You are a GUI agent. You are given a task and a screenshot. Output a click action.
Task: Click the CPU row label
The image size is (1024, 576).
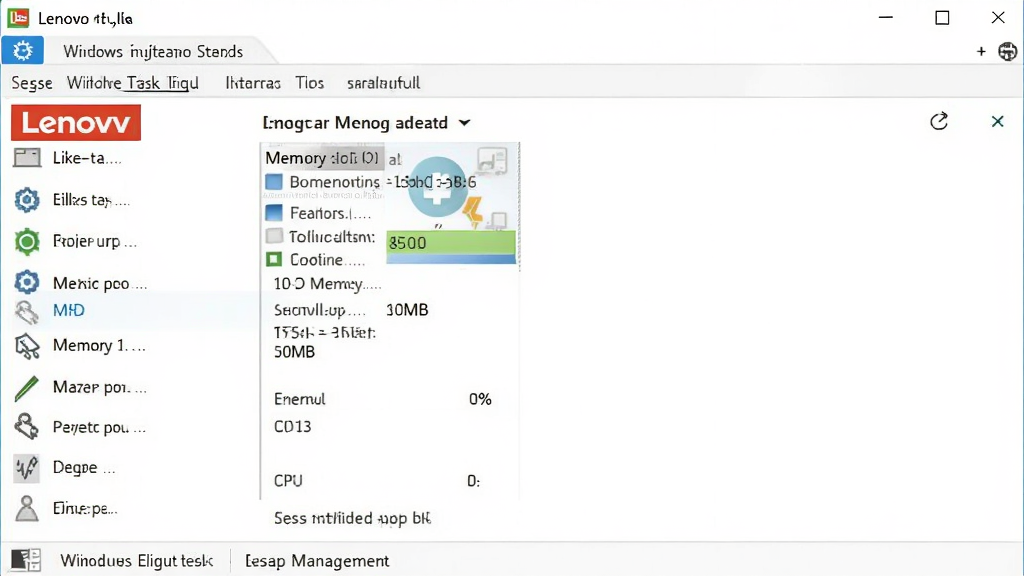tap(288, 481)
